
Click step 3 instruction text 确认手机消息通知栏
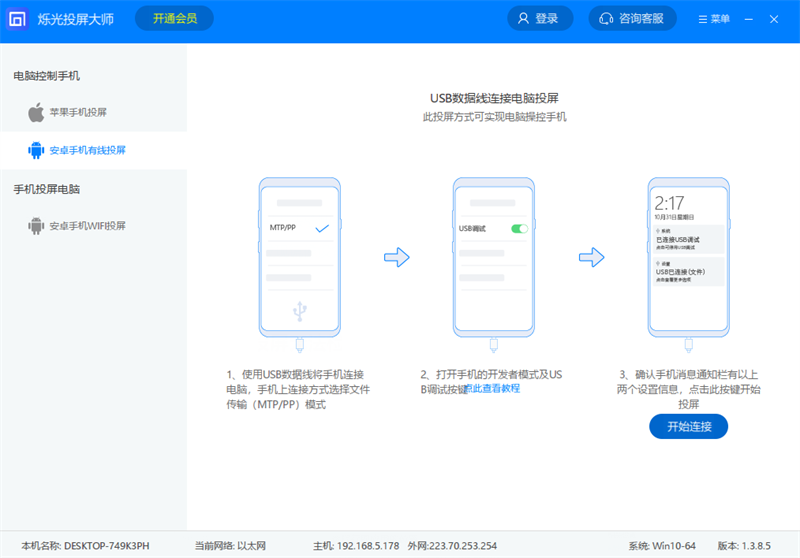tap(688, 390)
